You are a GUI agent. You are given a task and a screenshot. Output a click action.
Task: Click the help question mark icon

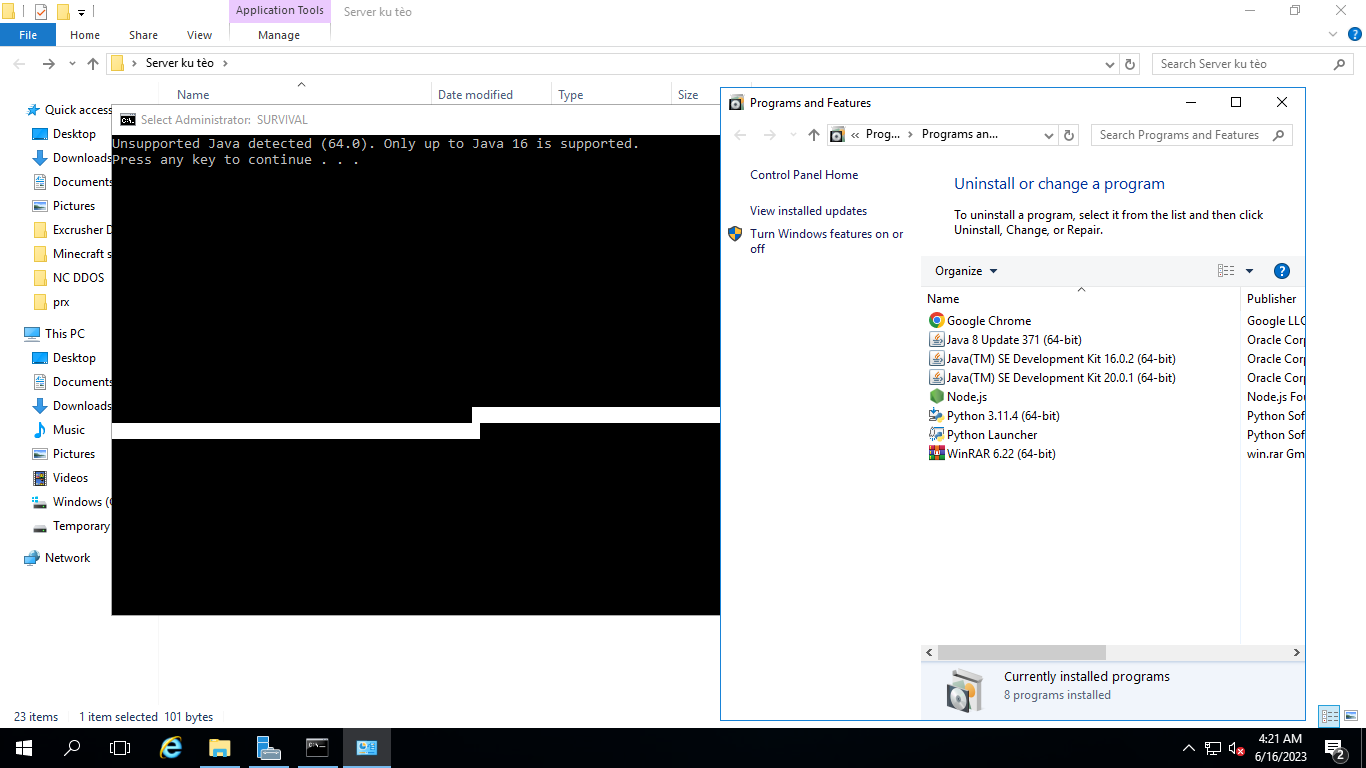click(x=1282, y=271)
